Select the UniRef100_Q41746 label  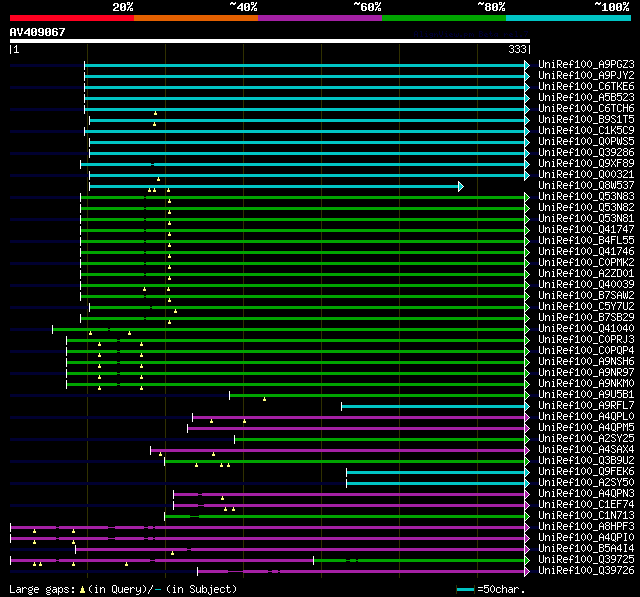[586, 252]
